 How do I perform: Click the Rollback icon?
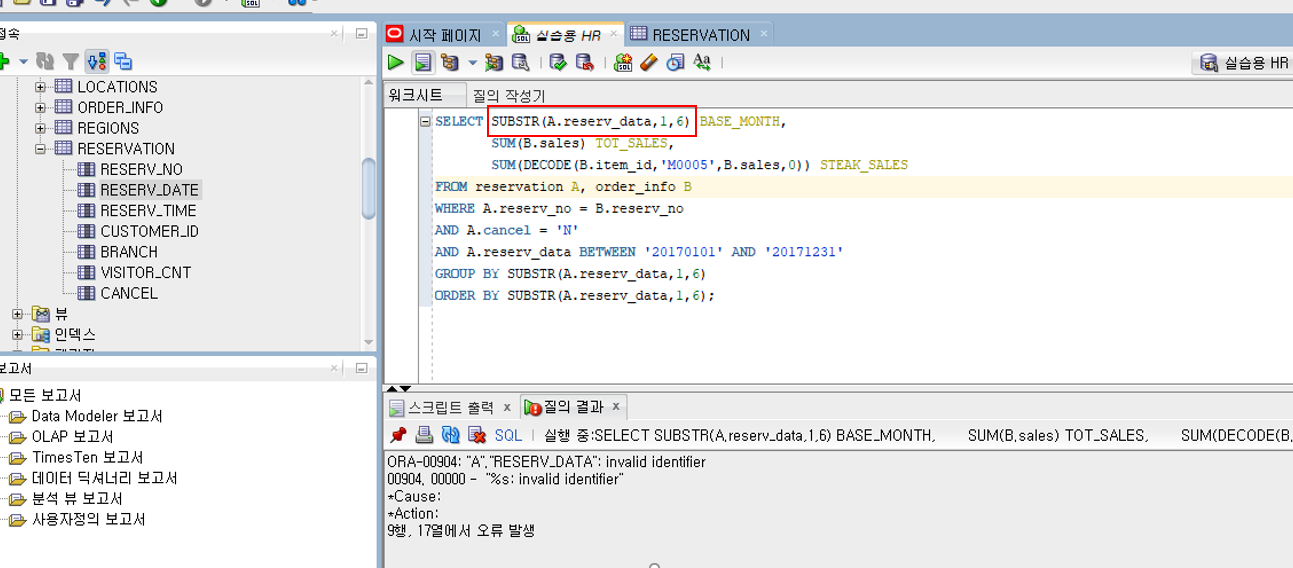point(585,62)
